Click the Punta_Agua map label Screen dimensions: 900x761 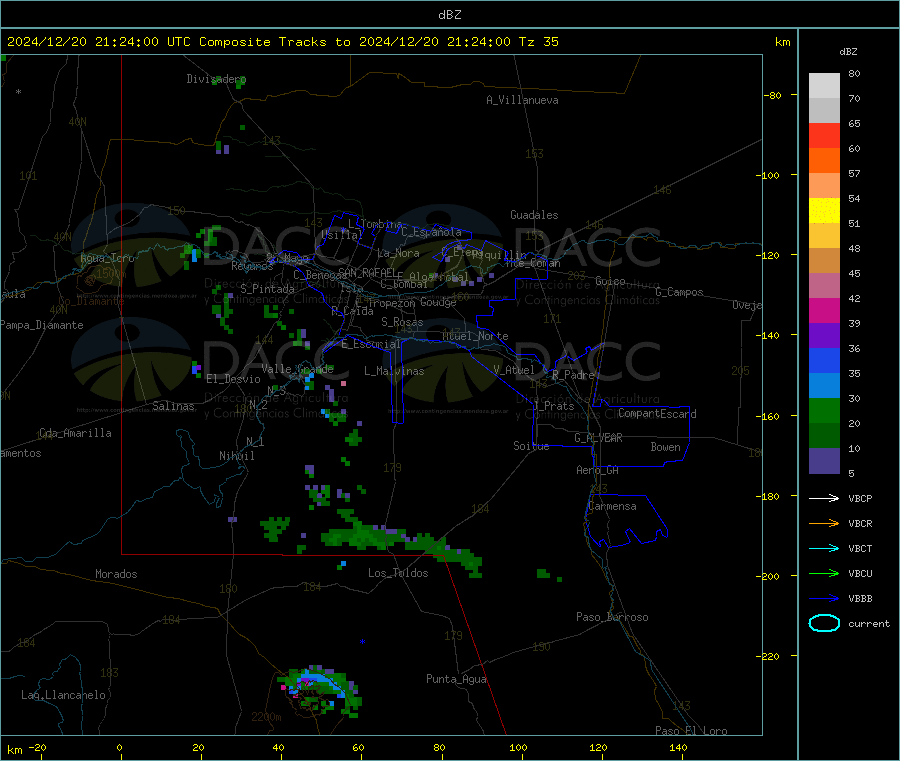[x=456, y=679]
